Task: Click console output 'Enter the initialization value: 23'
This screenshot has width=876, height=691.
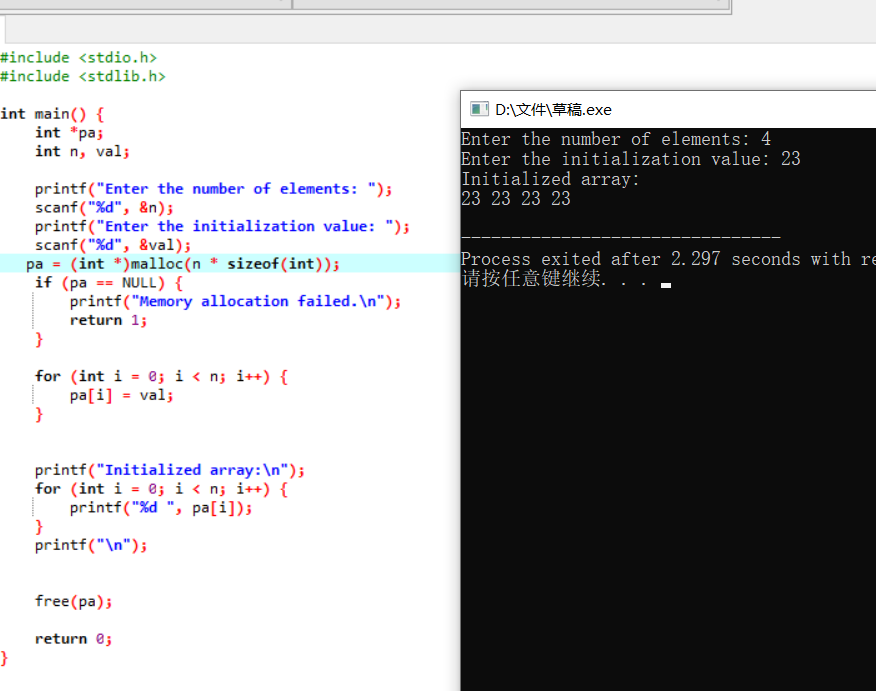Action: pyautogui.click(x=631, y=159)
